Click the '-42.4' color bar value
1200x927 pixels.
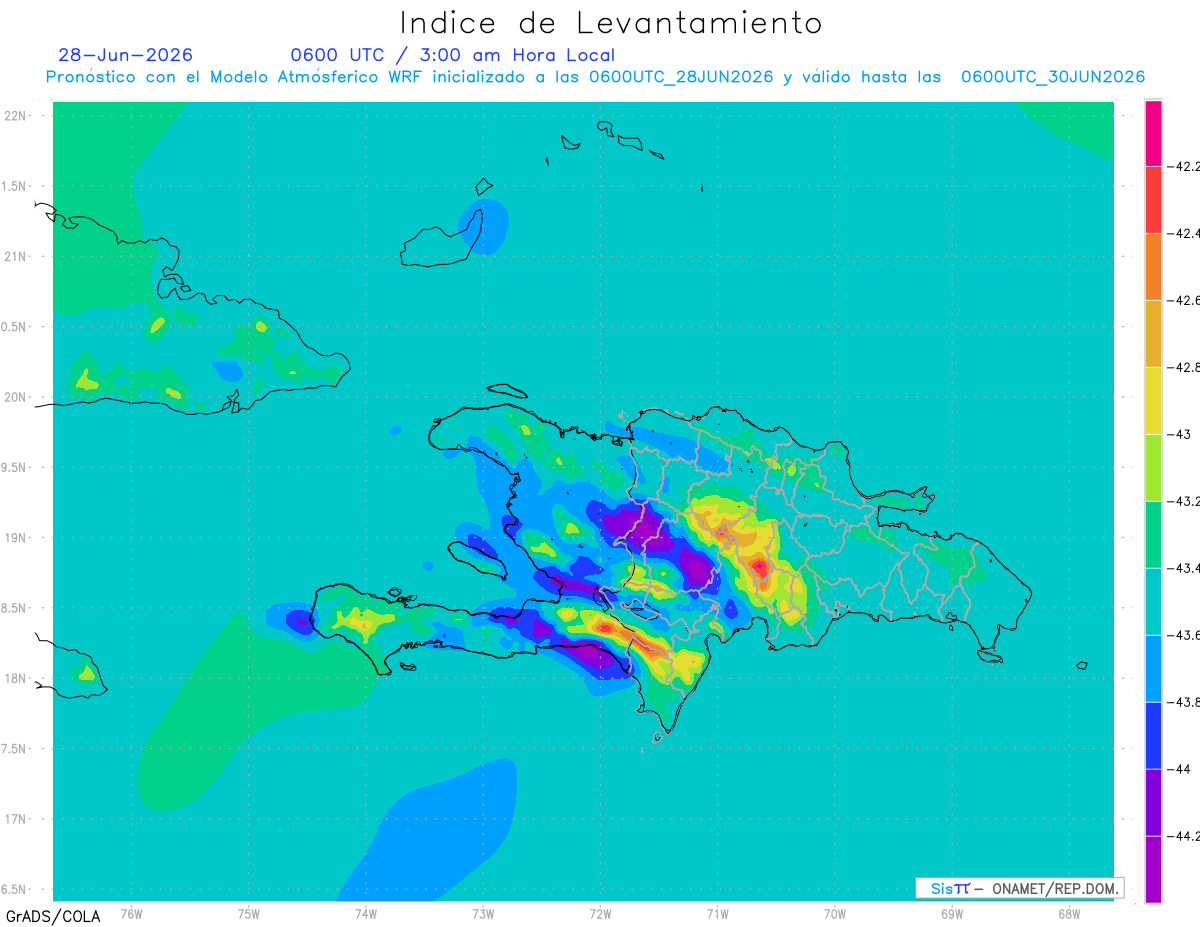pyautogui.click(x=1183, y=233)
